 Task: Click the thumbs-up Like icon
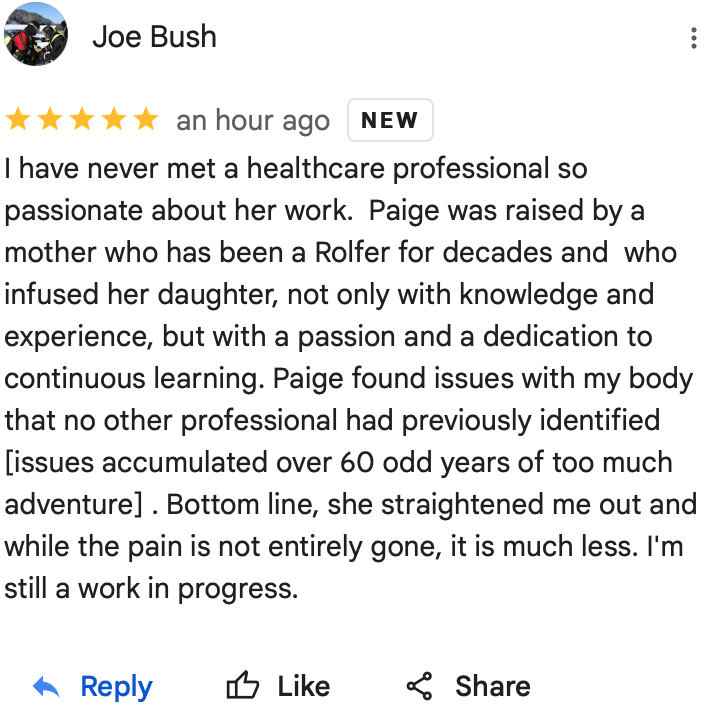(x=242, y=687)
